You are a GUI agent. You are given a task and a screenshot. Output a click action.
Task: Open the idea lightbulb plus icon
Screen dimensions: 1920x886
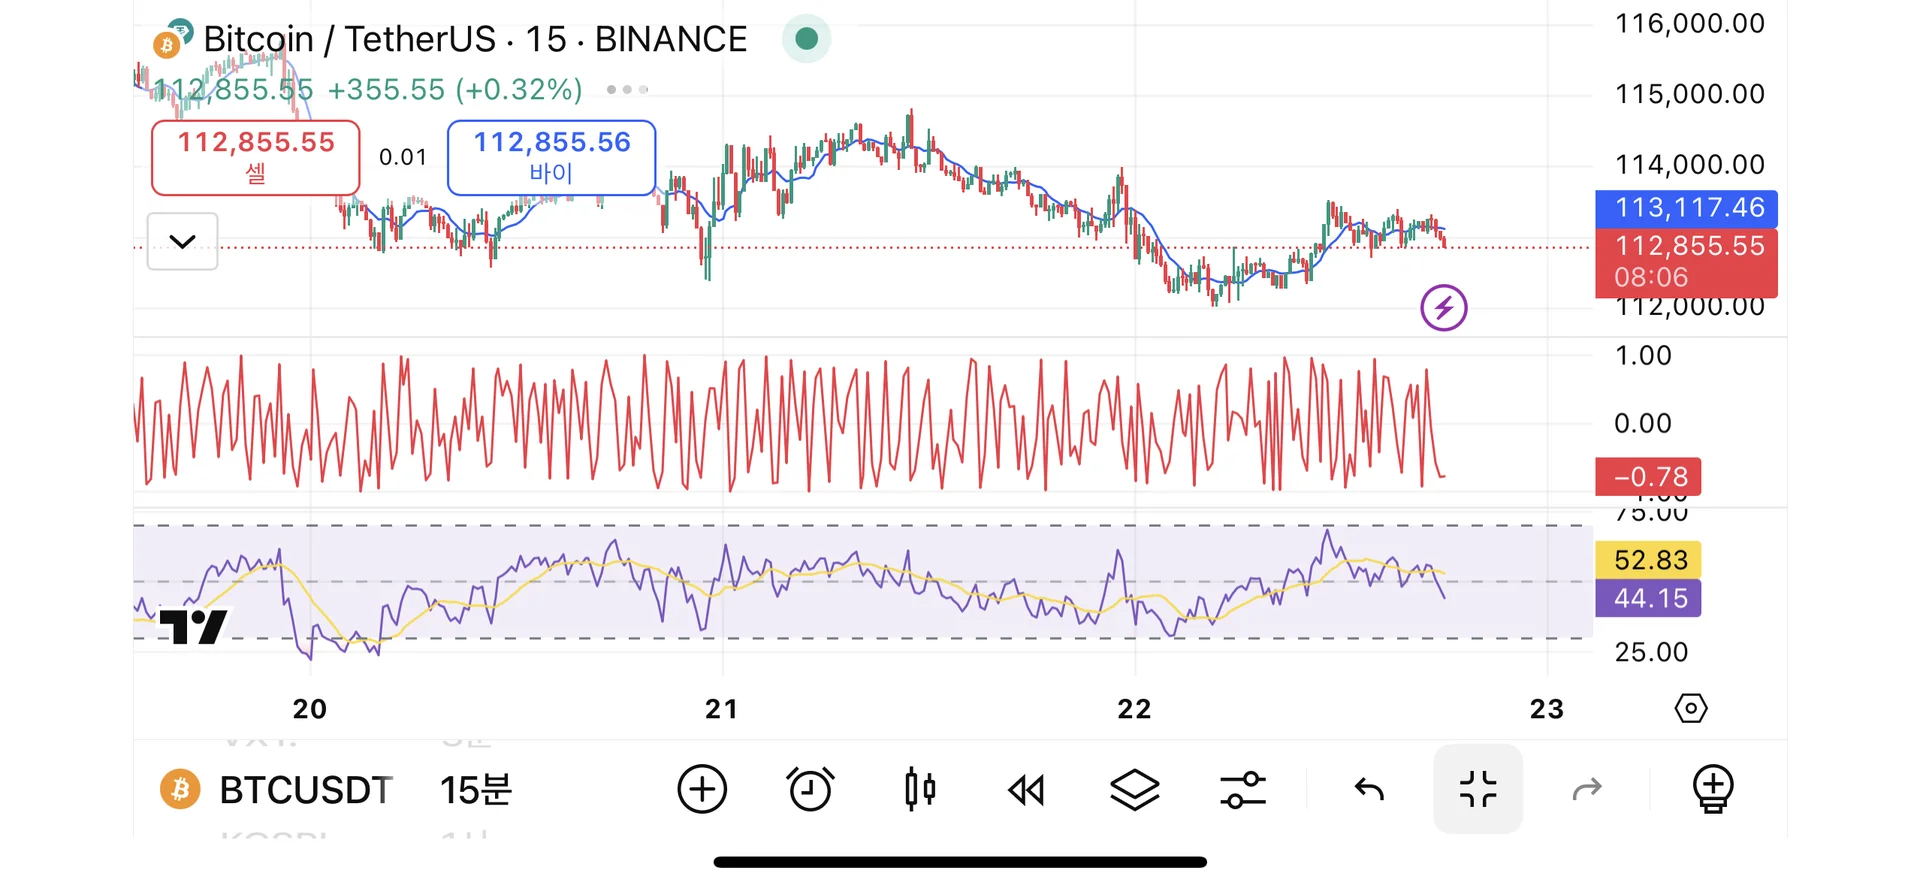point(1713,789)
